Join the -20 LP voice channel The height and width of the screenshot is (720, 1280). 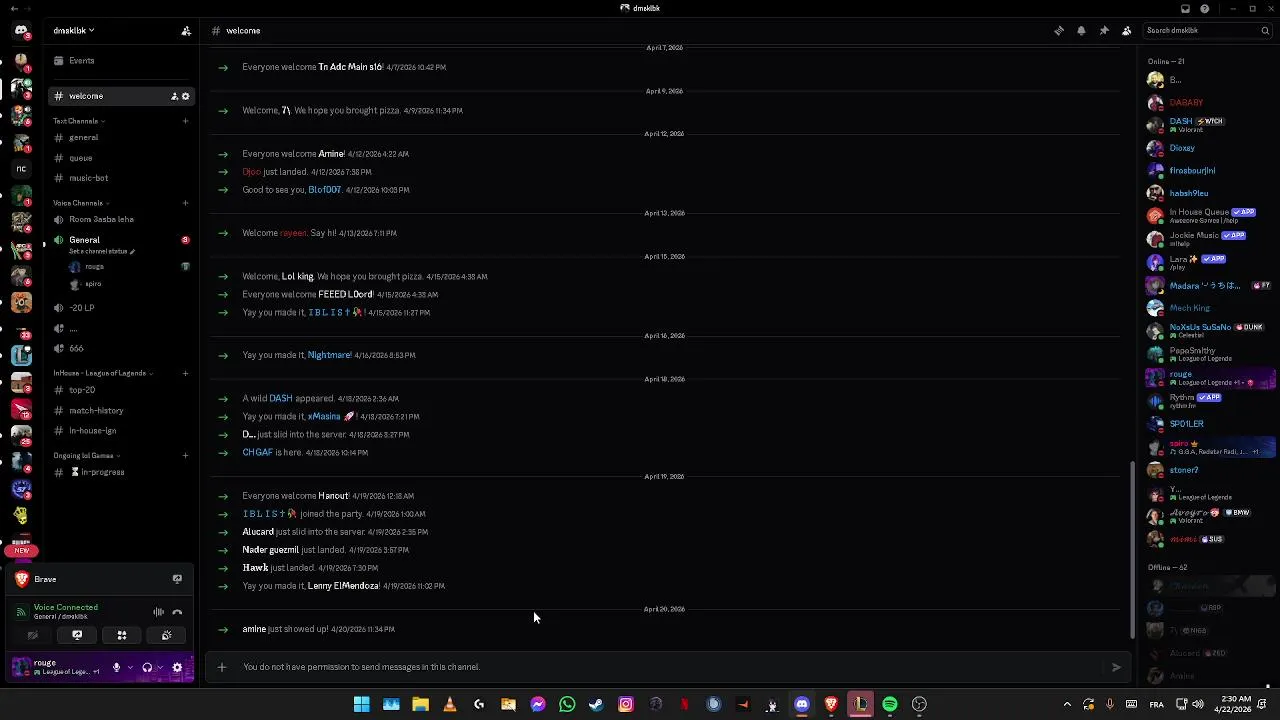[120, 308]
